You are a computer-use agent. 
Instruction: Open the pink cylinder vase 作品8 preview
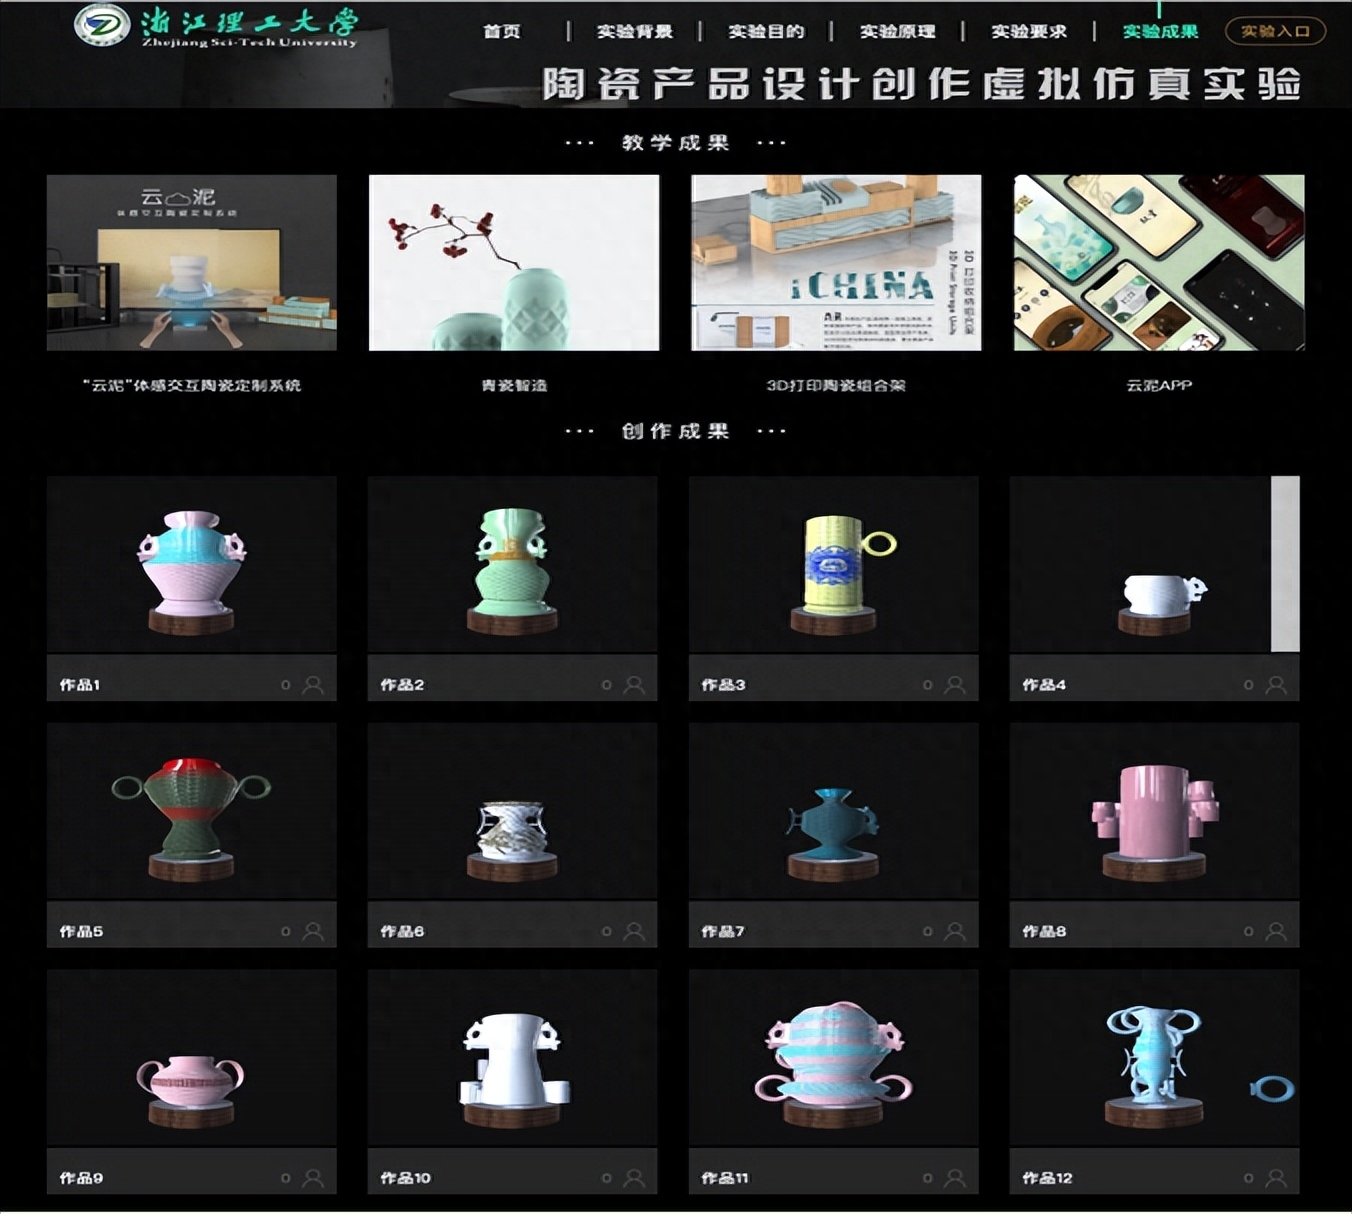point(1154,811)
